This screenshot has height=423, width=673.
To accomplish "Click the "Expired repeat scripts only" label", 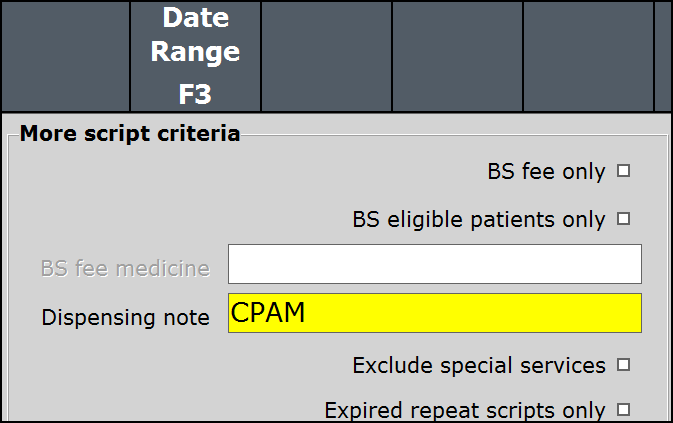I will [x=465, y=410].
